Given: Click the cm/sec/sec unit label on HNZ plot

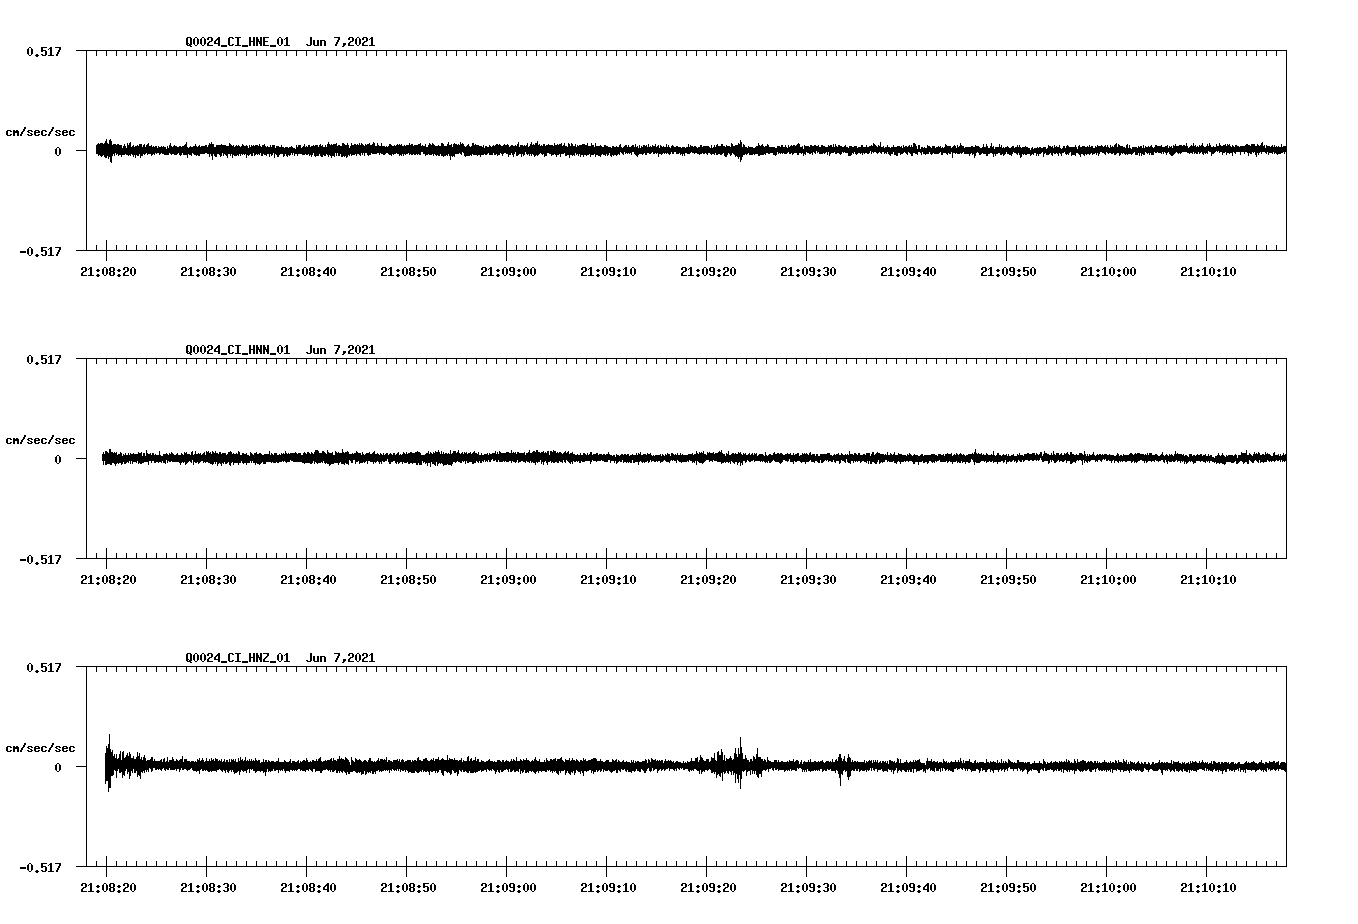Looking at the screenshot, I should [40, 749].
